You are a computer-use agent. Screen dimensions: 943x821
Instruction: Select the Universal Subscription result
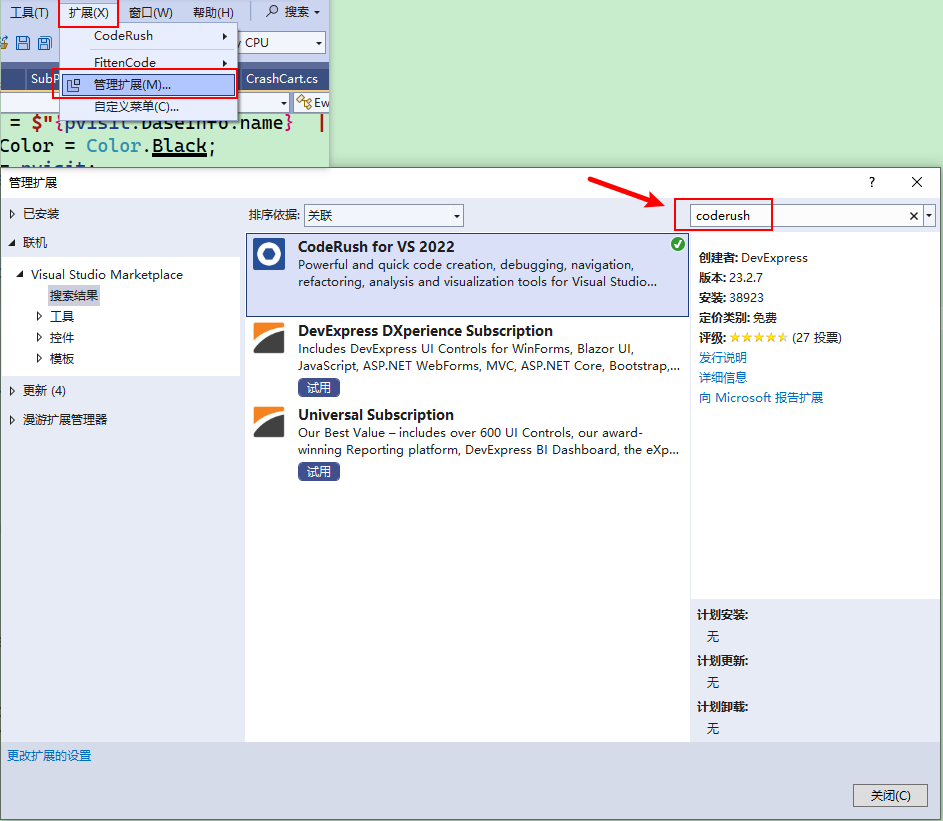(x=467, y=443)
